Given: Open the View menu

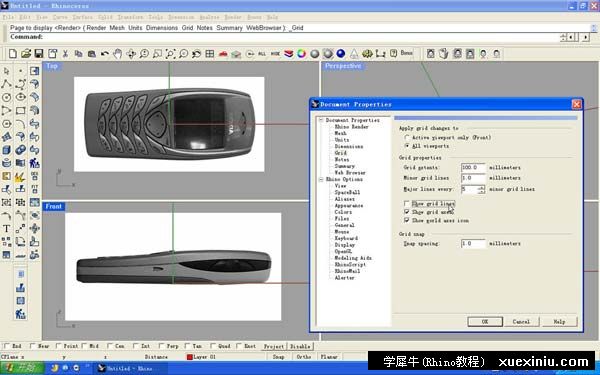Looking at the screenshot, I should pos(41,17).
